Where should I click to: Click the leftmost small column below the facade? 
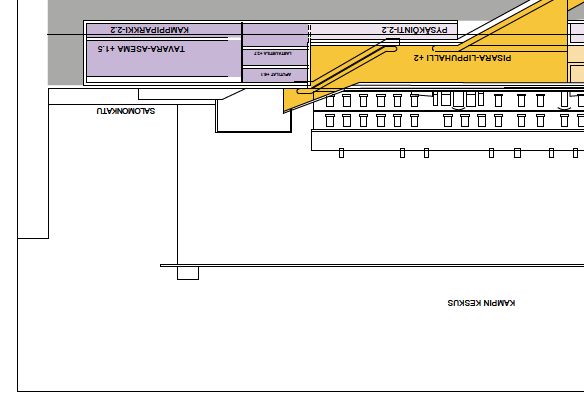tap(342, 153)
